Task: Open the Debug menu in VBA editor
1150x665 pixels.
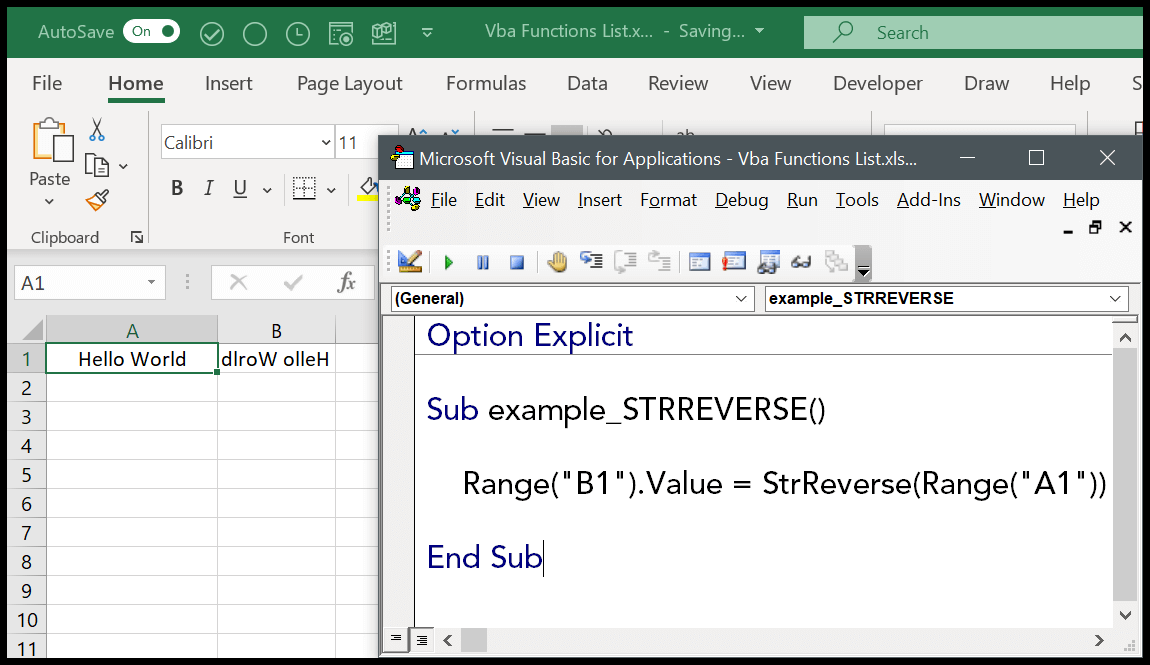Action: [741, 200]
